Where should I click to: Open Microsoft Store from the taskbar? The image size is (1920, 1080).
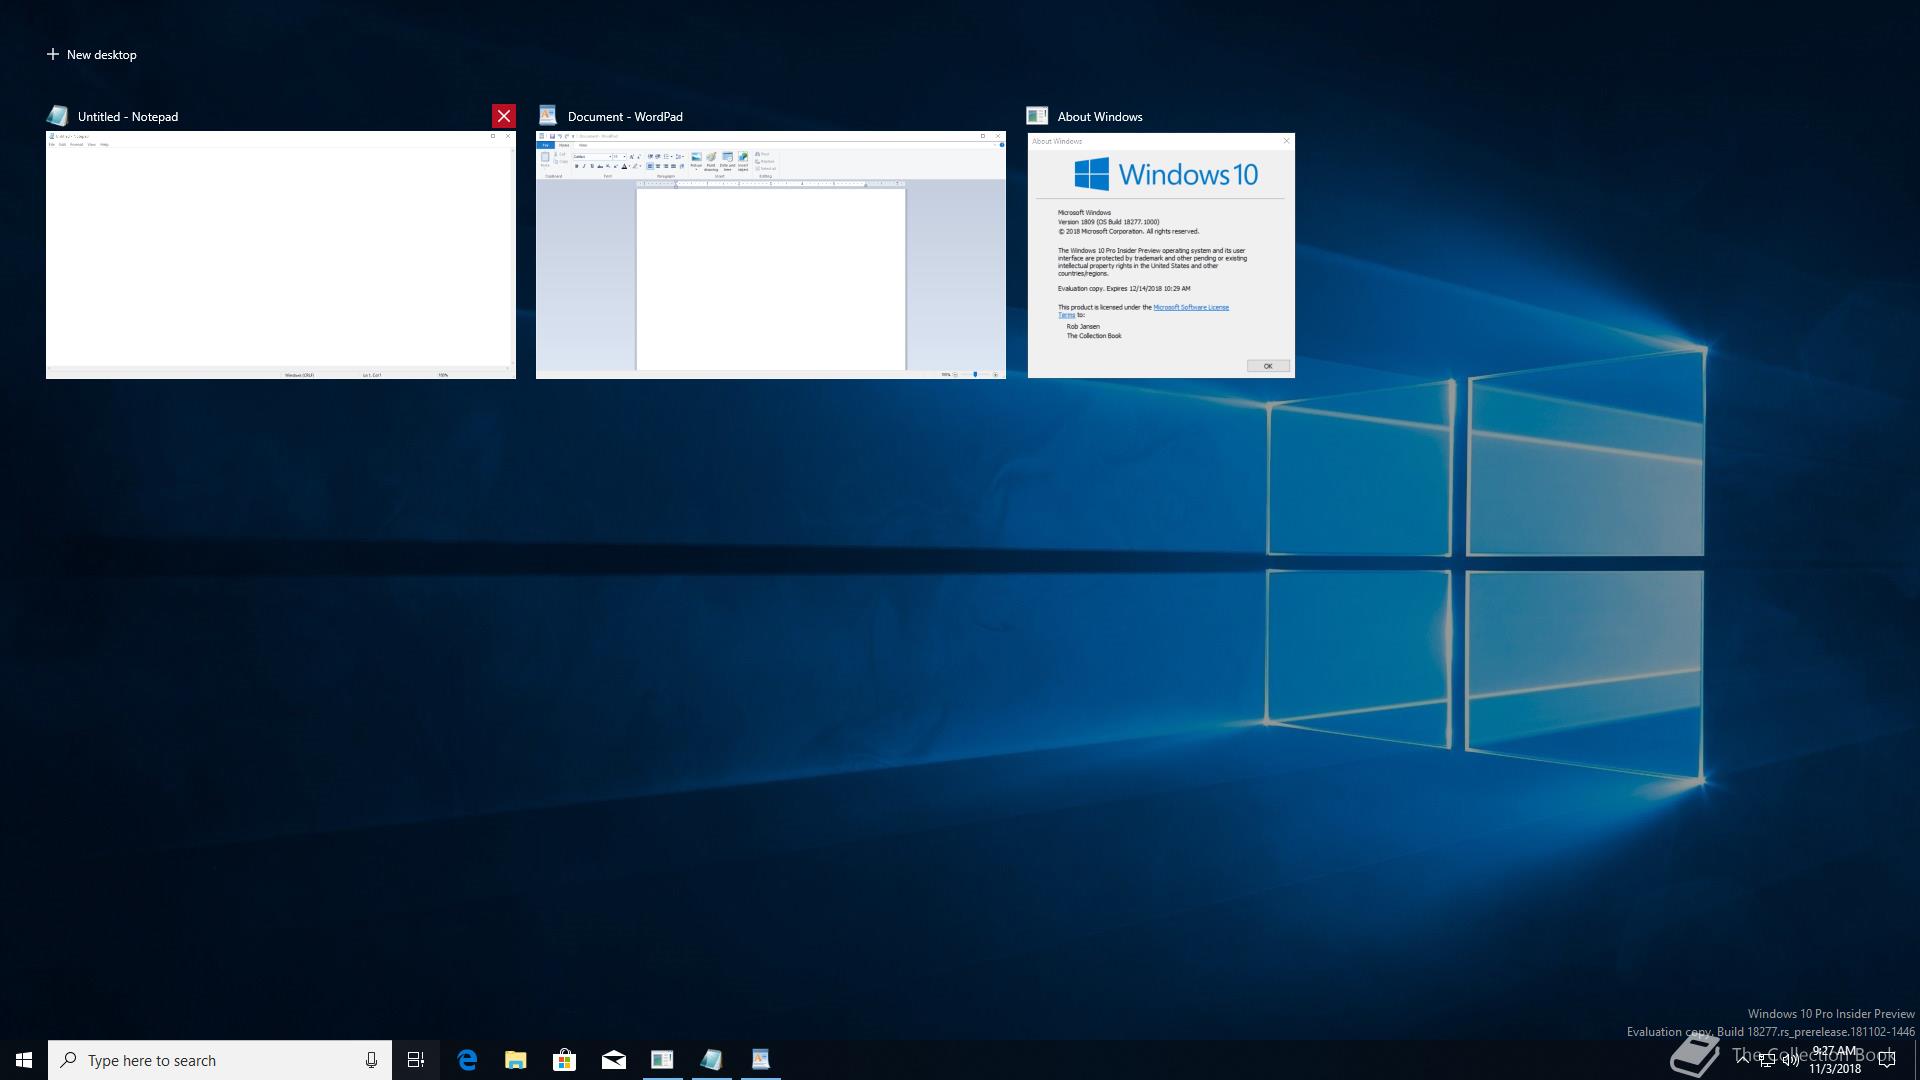point(565,1060)
